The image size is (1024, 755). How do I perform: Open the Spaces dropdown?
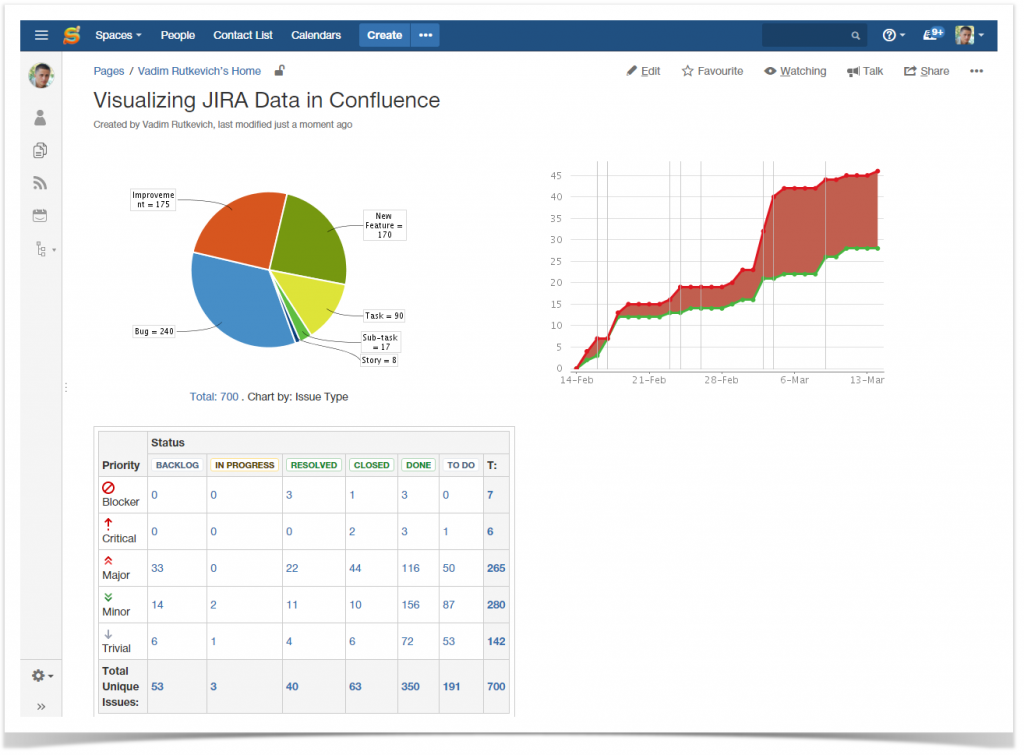pyautogui.click(x=118, y=34)
